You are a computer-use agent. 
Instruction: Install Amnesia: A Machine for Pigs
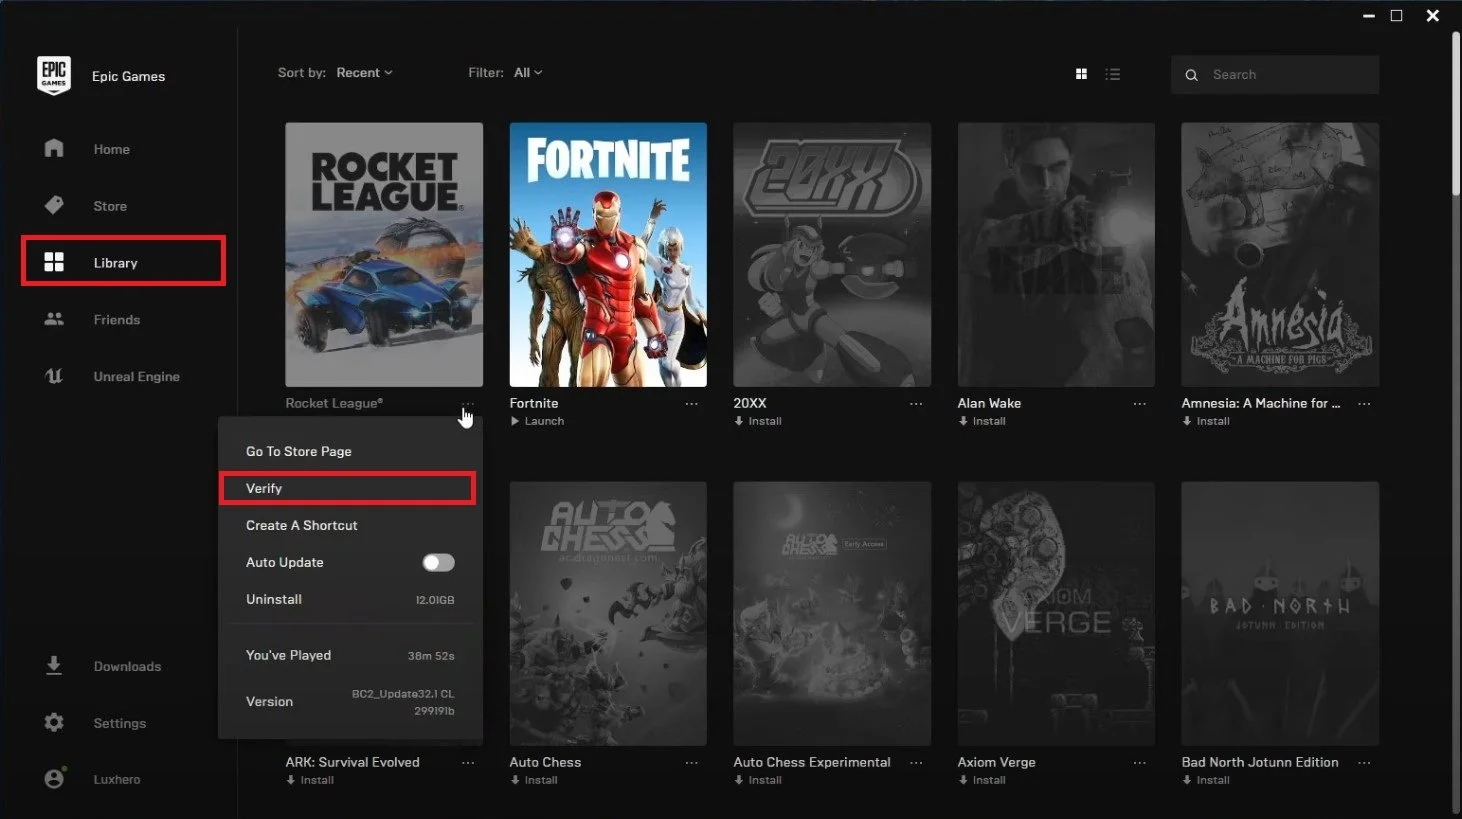click(1206, 421)
